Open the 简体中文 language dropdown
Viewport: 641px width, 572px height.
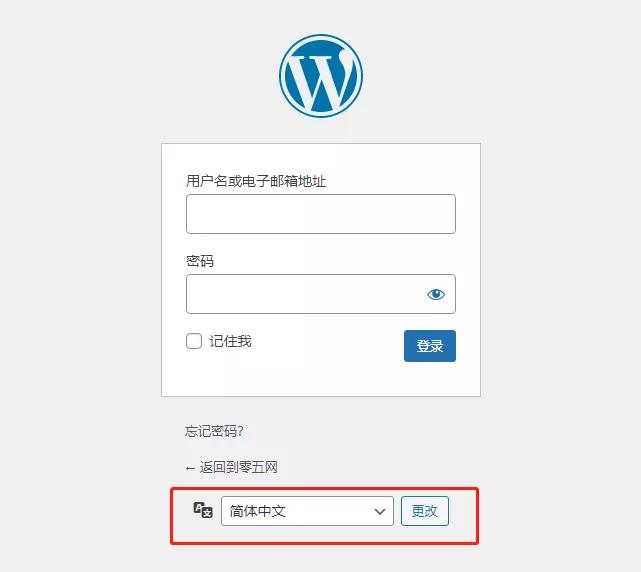tap(307, 511)
